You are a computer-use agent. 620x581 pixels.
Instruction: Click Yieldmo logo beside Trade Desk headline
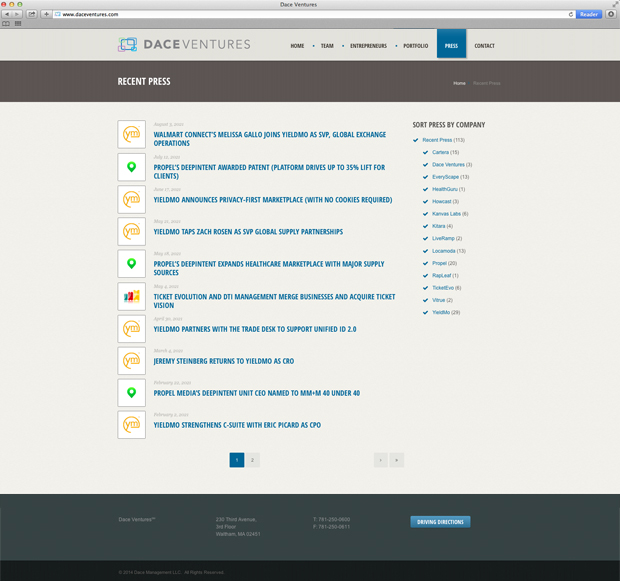[132, 329]
